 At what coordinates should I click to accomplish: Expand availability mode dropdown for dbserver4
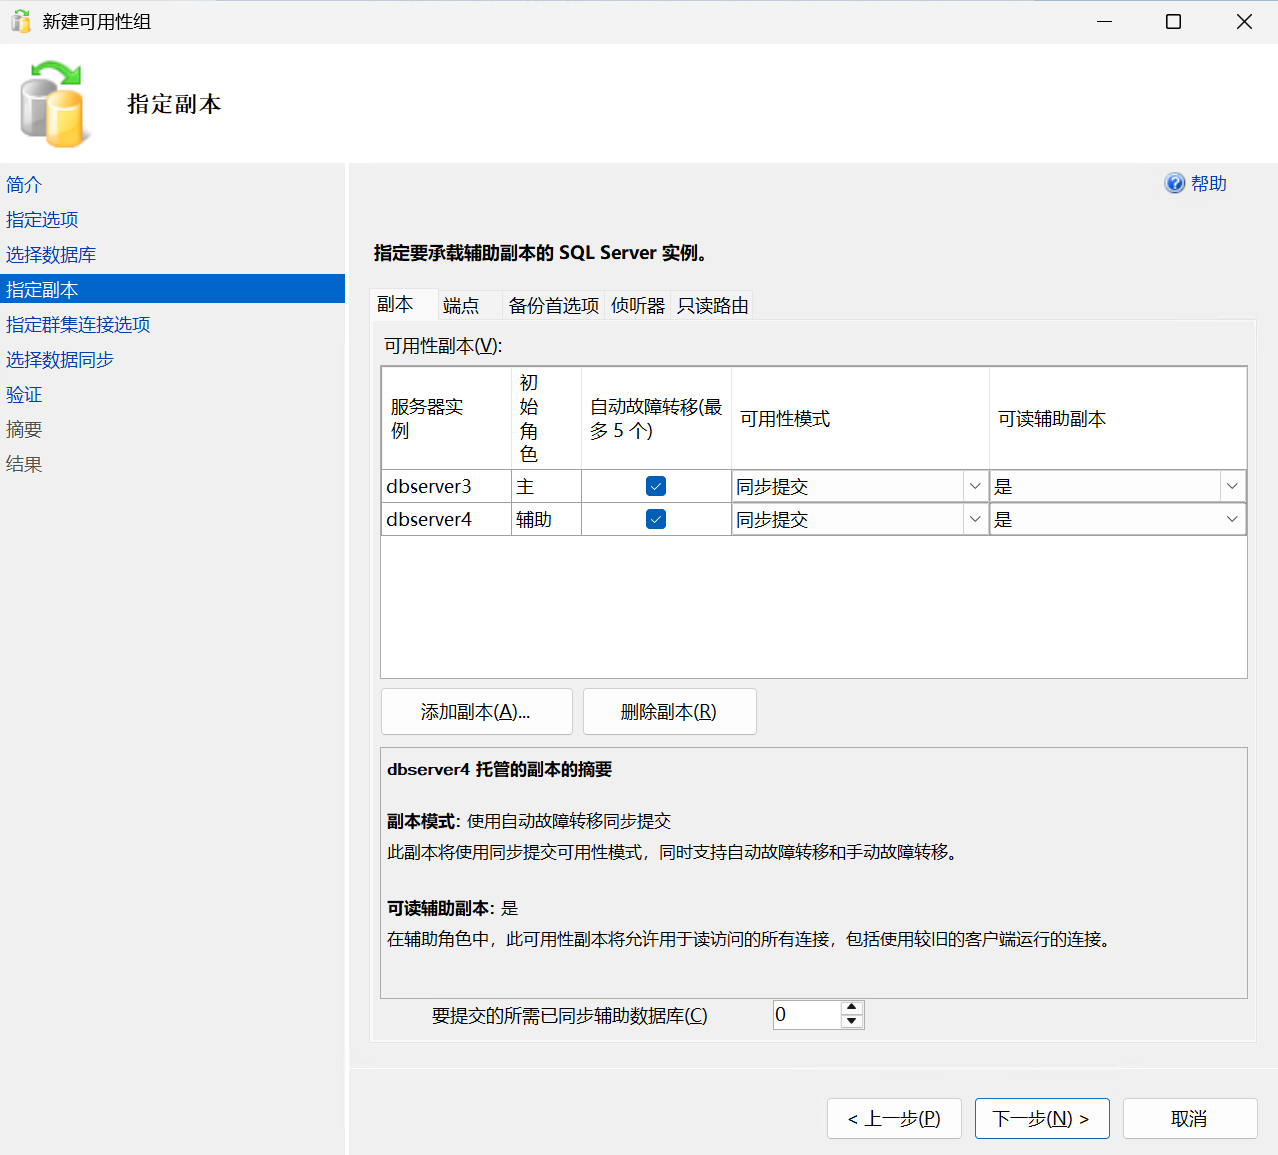(974, 519)
